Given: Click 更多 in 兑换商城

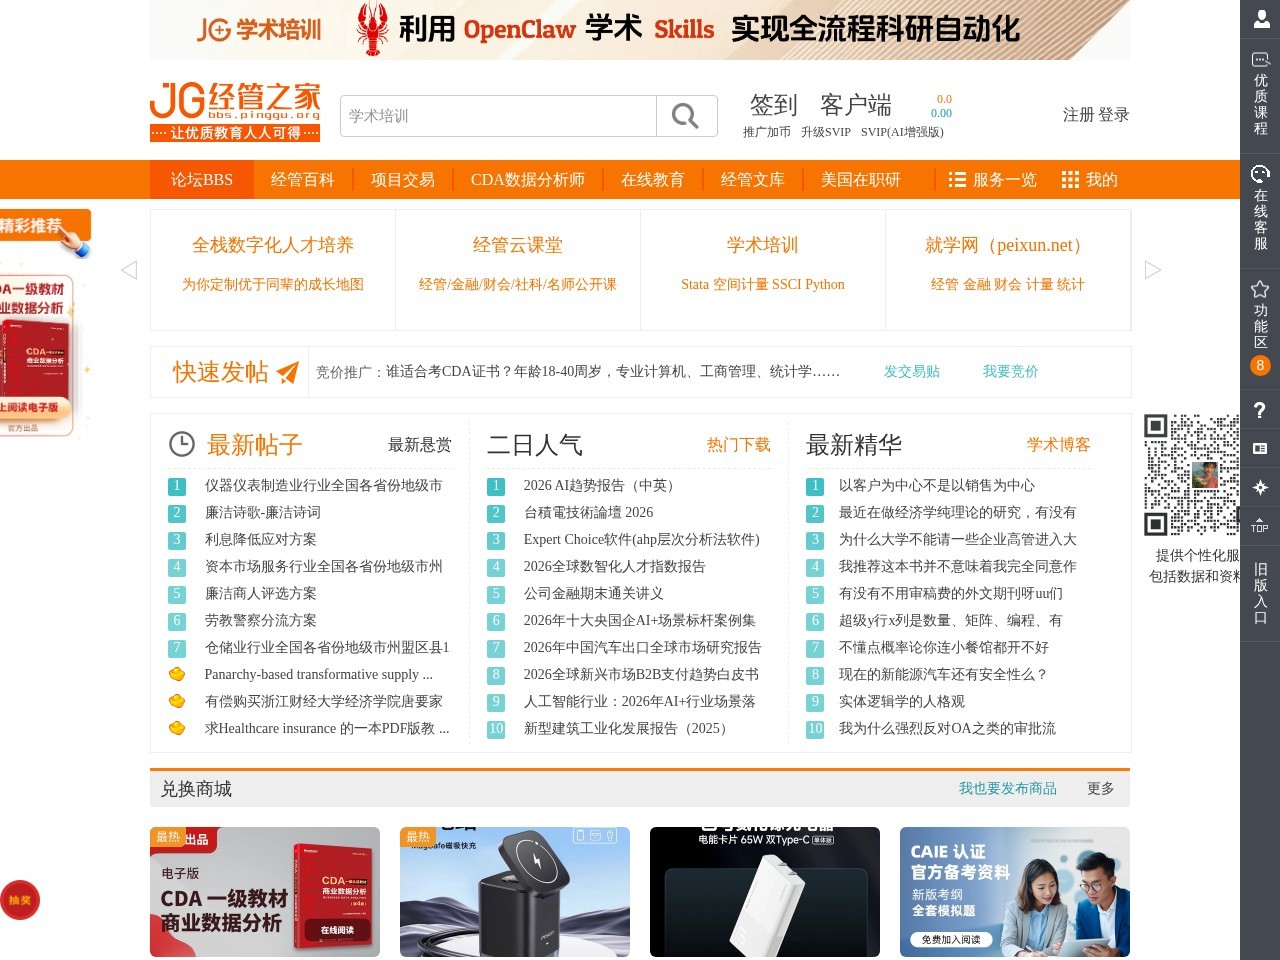Looking at the screenshot, I should coord(1100,789).
